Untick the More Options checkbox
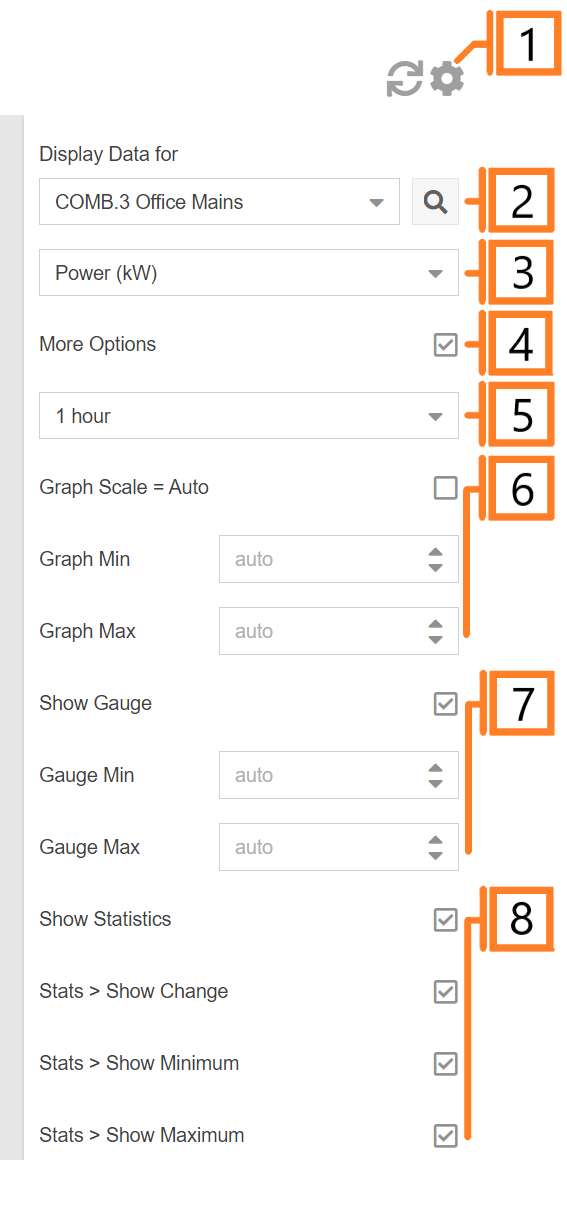567x1226 pixels. pos(446,345)
